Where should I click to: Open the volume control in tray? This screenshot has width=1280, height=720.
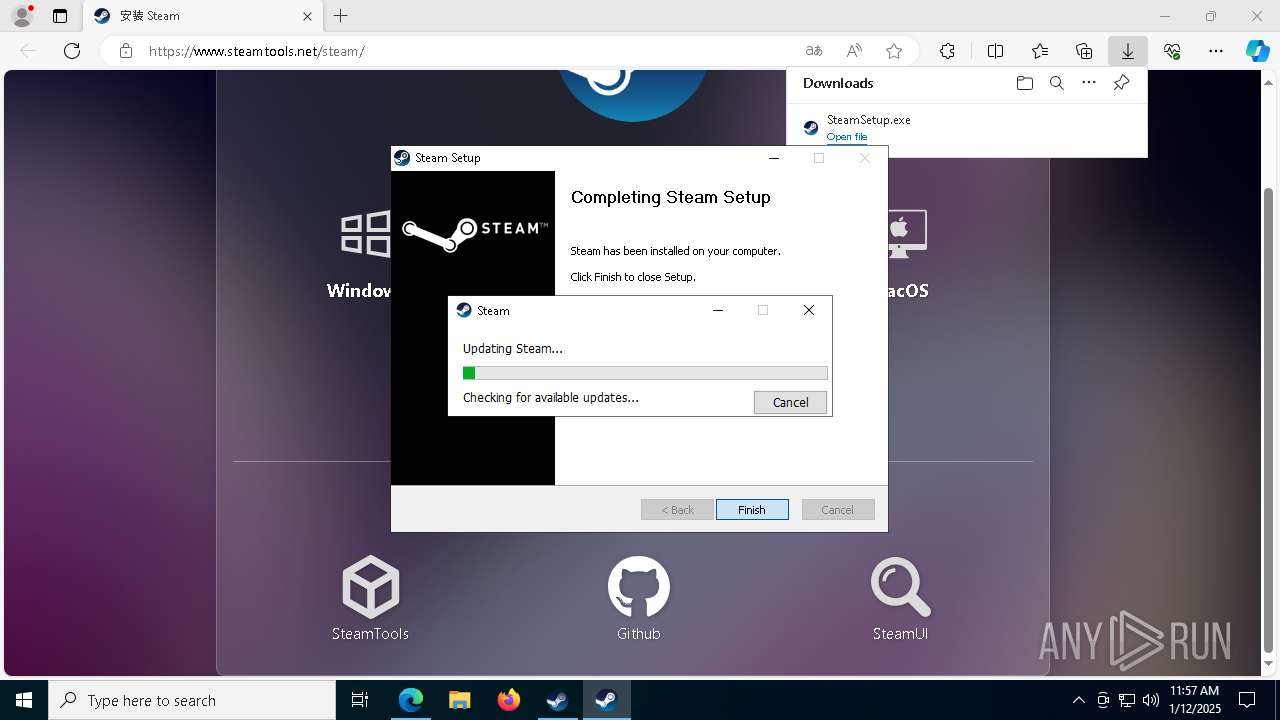[x=1150, y=700]
